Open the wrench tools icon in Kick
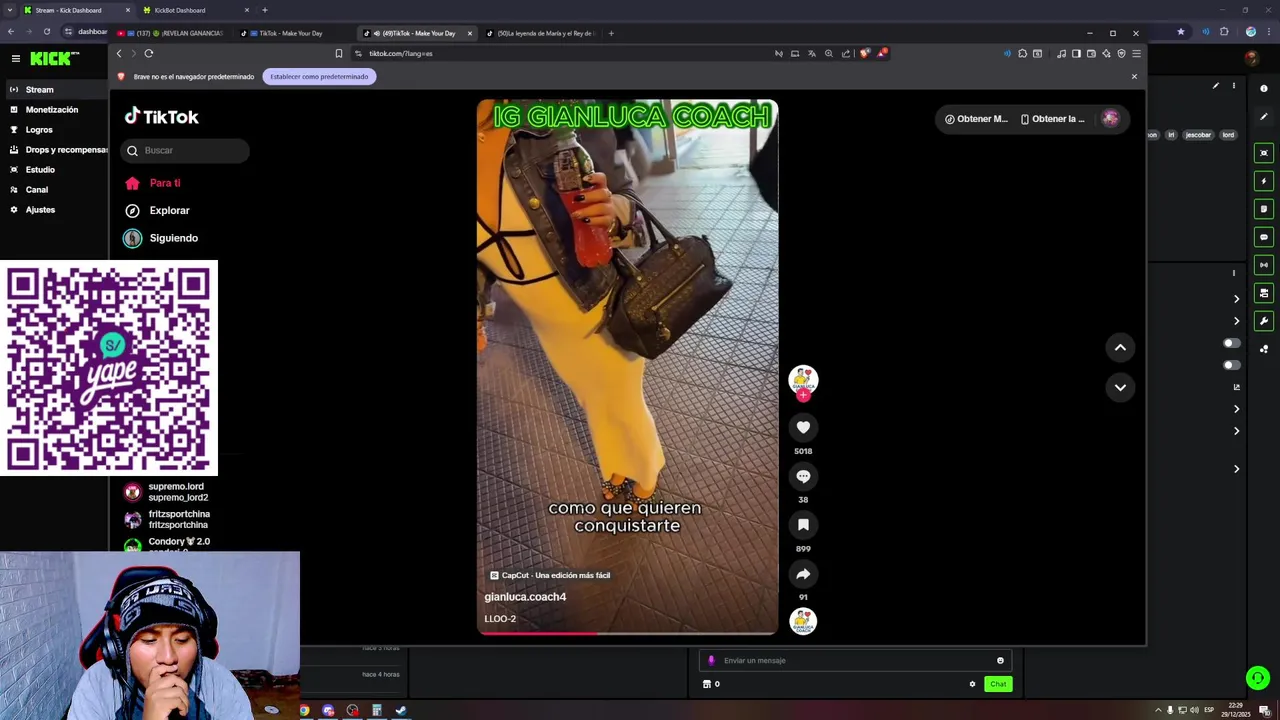Screen dimensions: 1280x720 tap(1264, 321)
